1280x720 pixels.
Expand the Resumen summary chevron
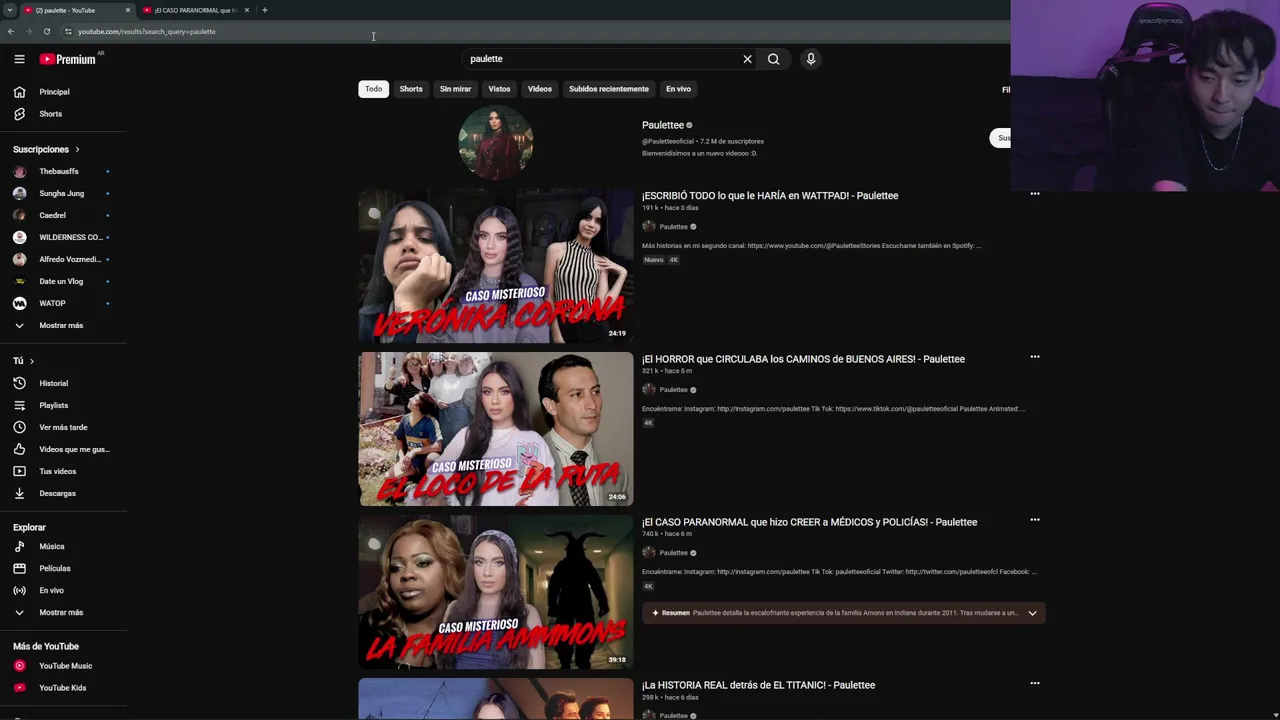(1032, 613)
